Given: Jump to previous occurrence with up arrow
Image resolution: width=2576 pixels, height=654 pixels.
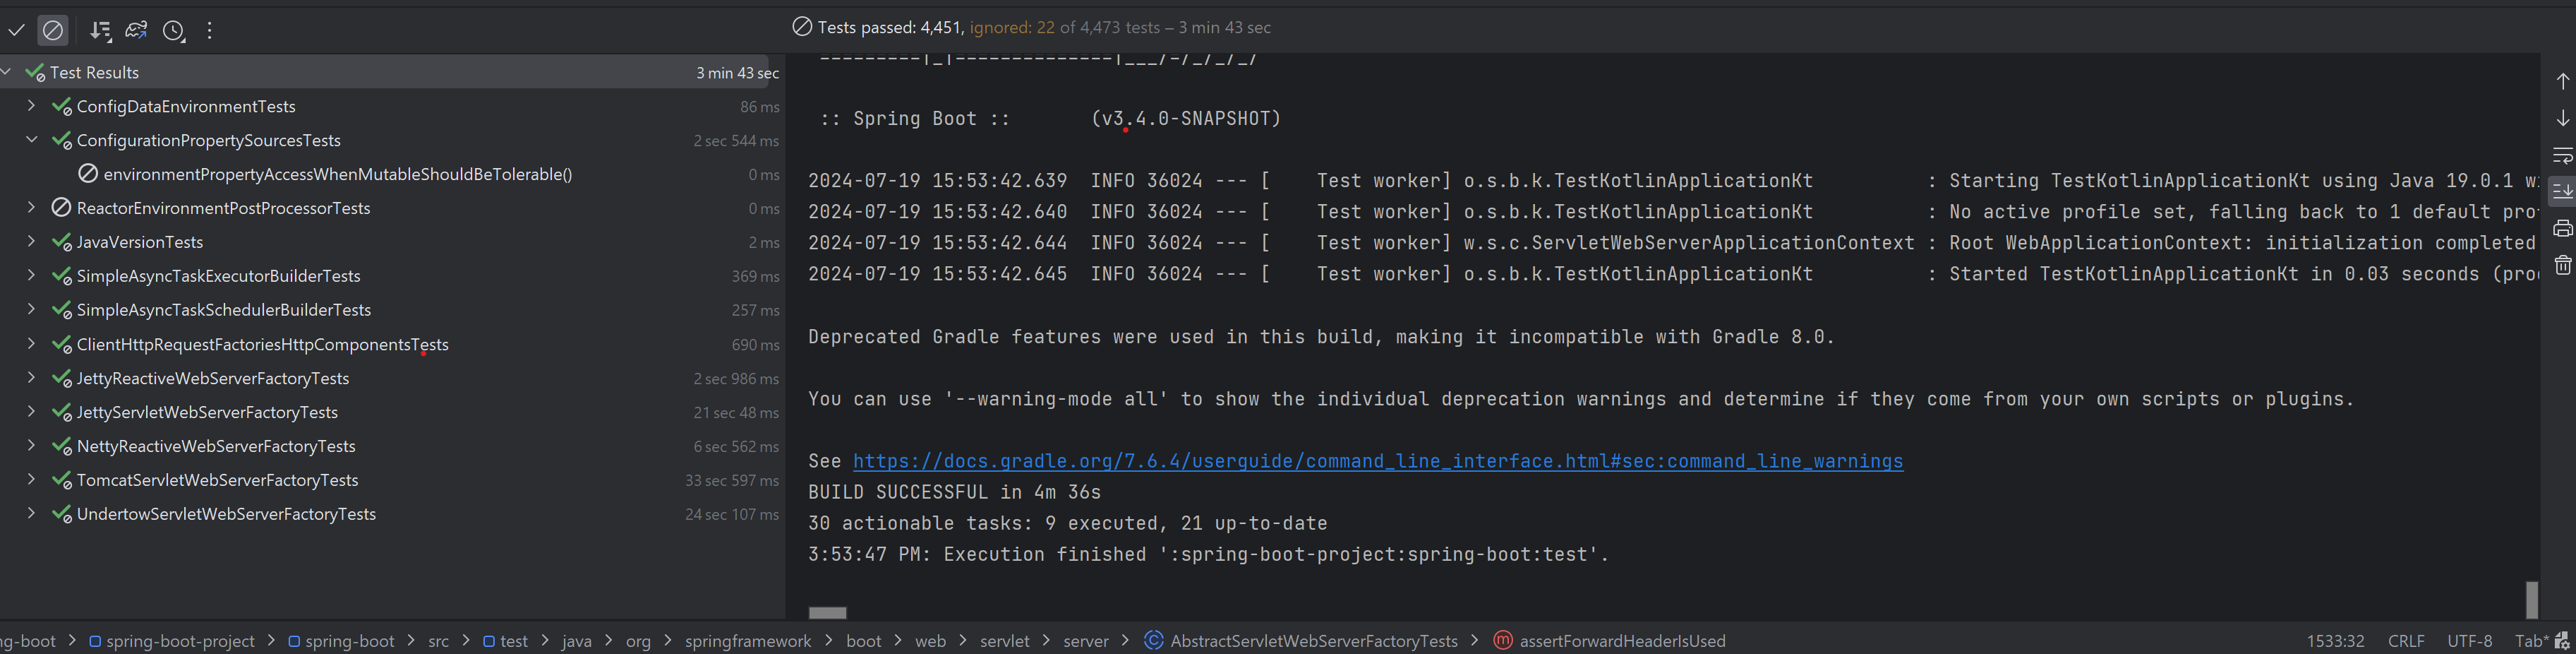Looking at the screenshot, I should pos(2562,81).
